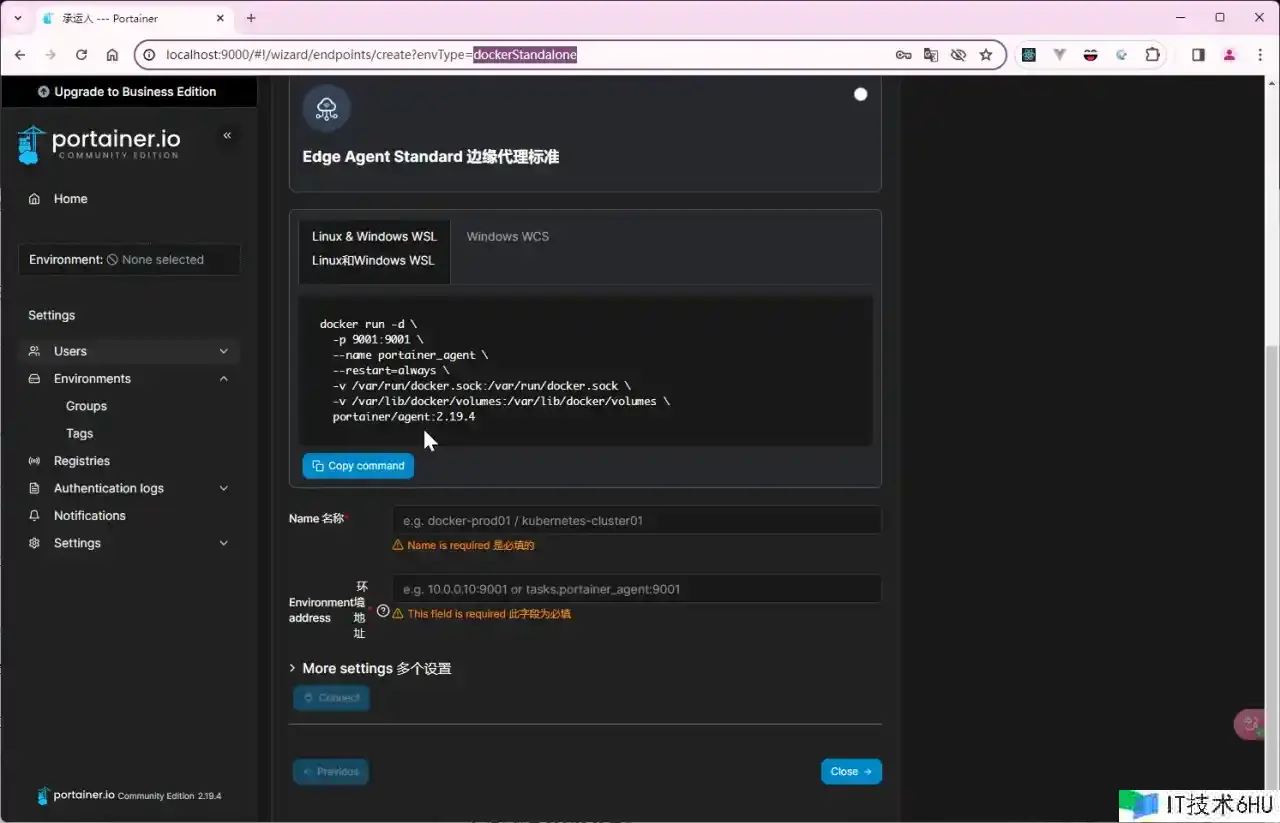Viewport: 1280px width, 823px height.
Task: Open the Chrome profile avatar
Action: (1229, 55)
